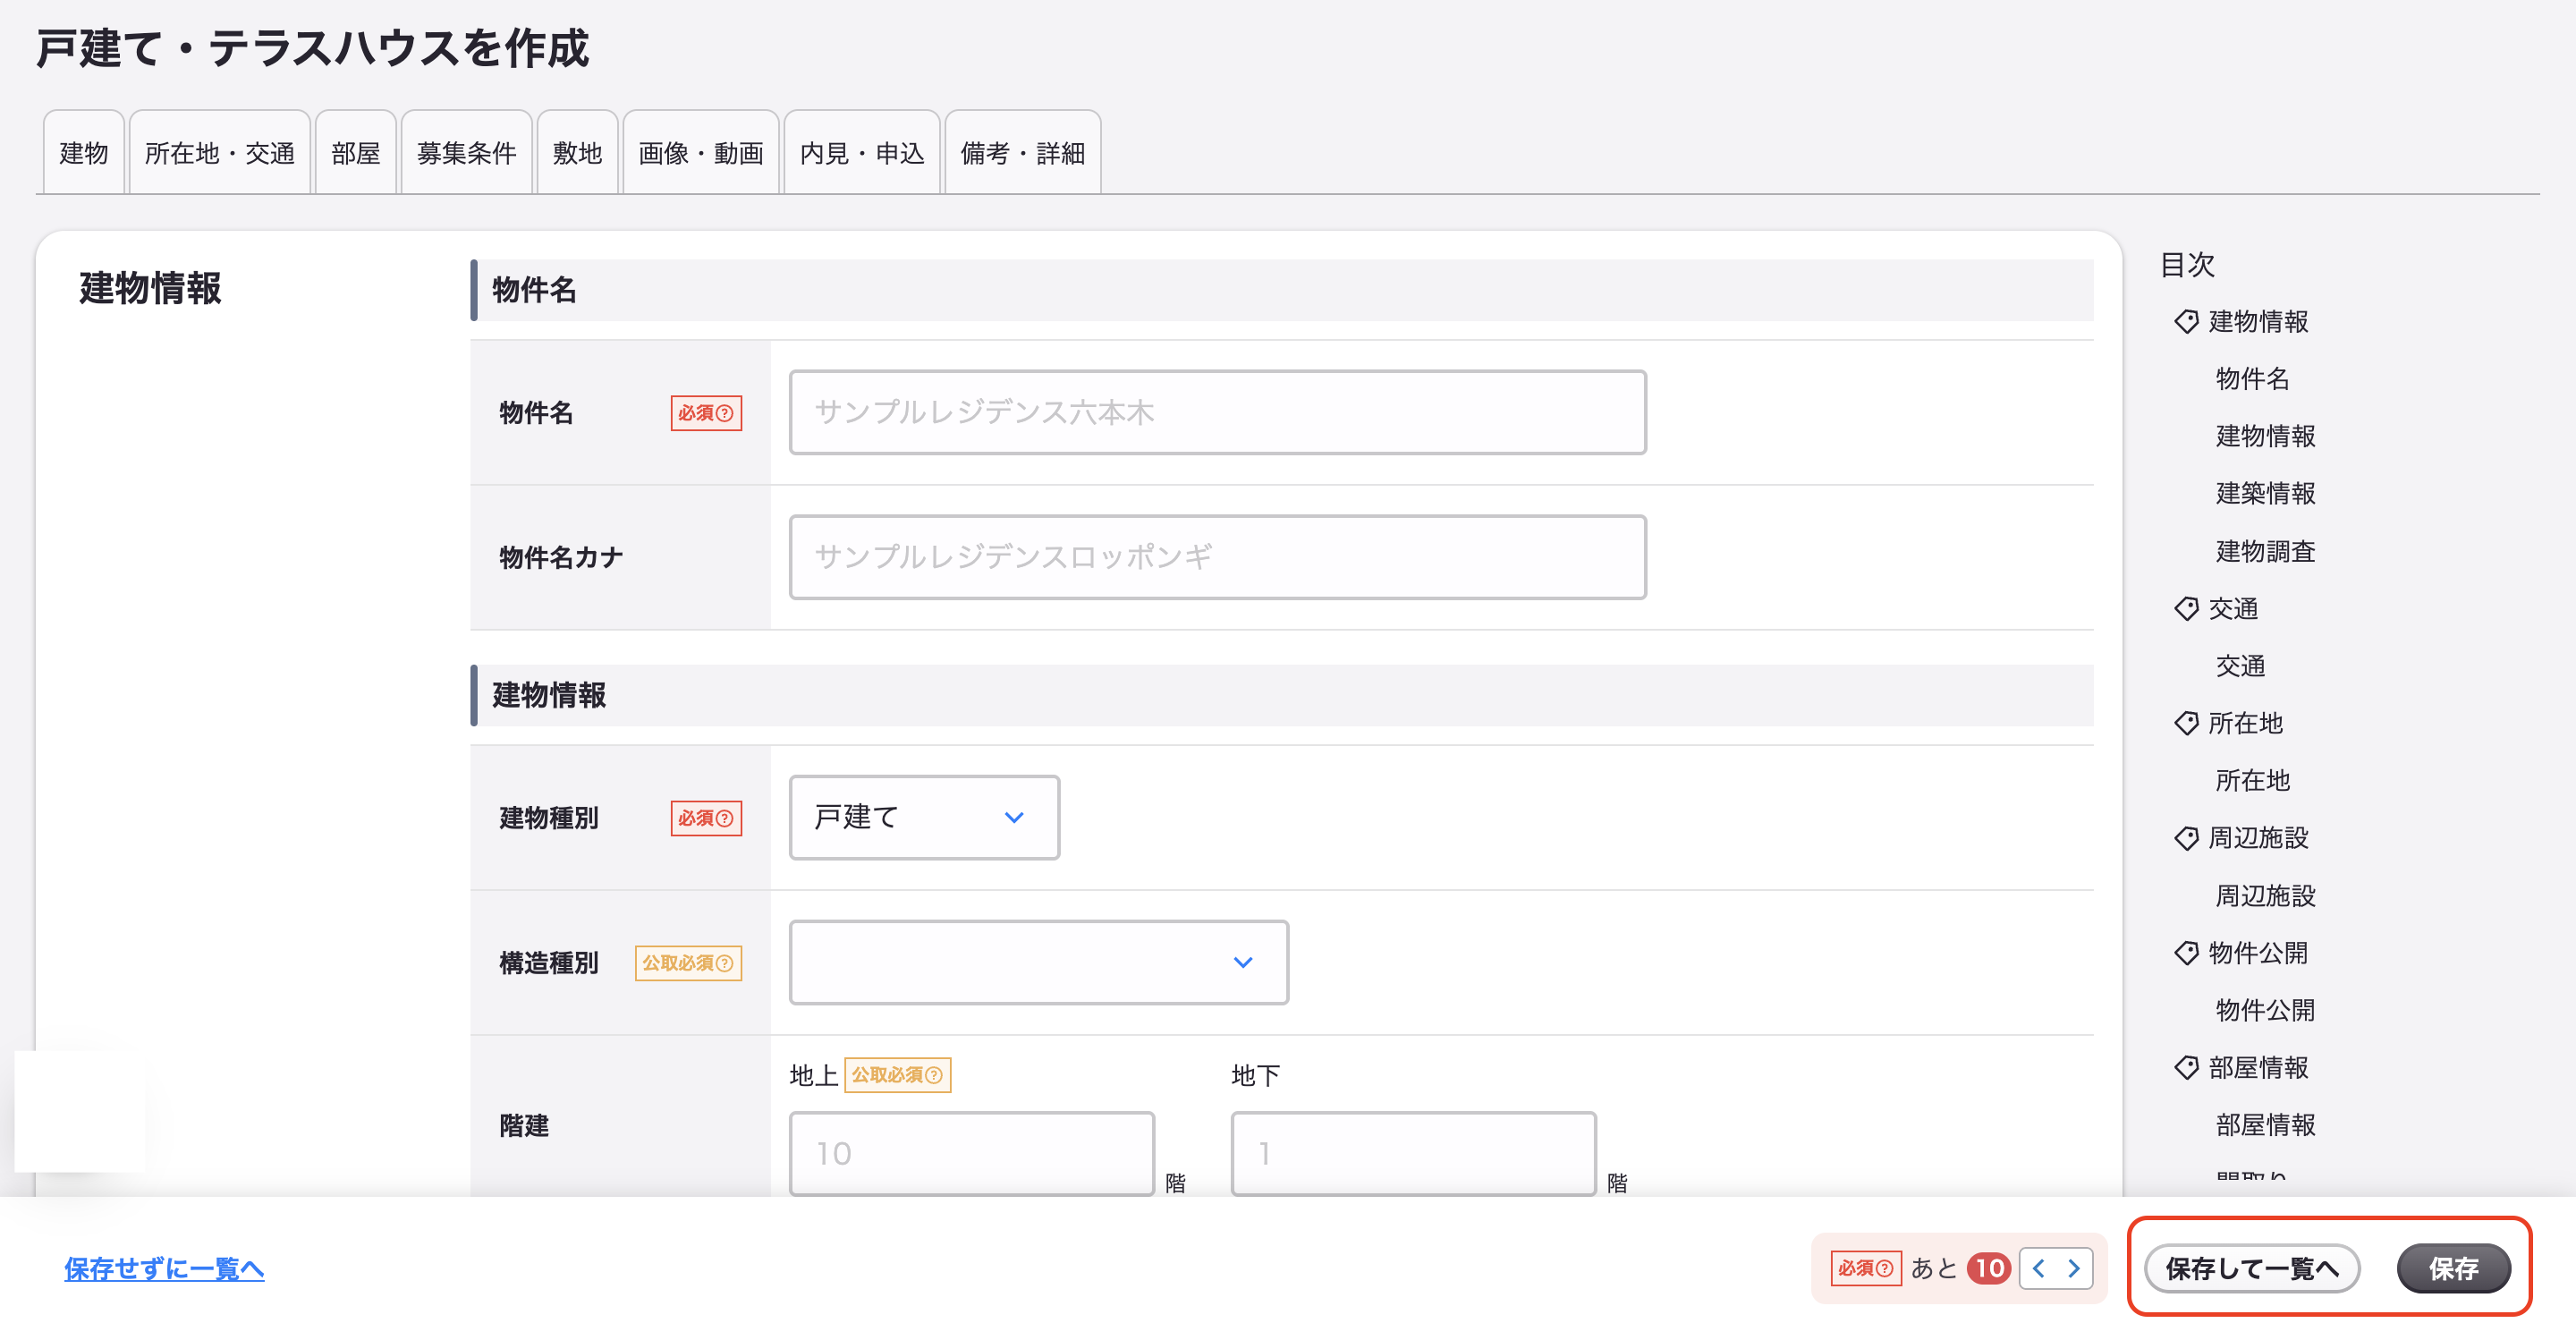Jump to 周辺施設 section heading in 目次
2576x1340 pixels.
point(2258,837)
